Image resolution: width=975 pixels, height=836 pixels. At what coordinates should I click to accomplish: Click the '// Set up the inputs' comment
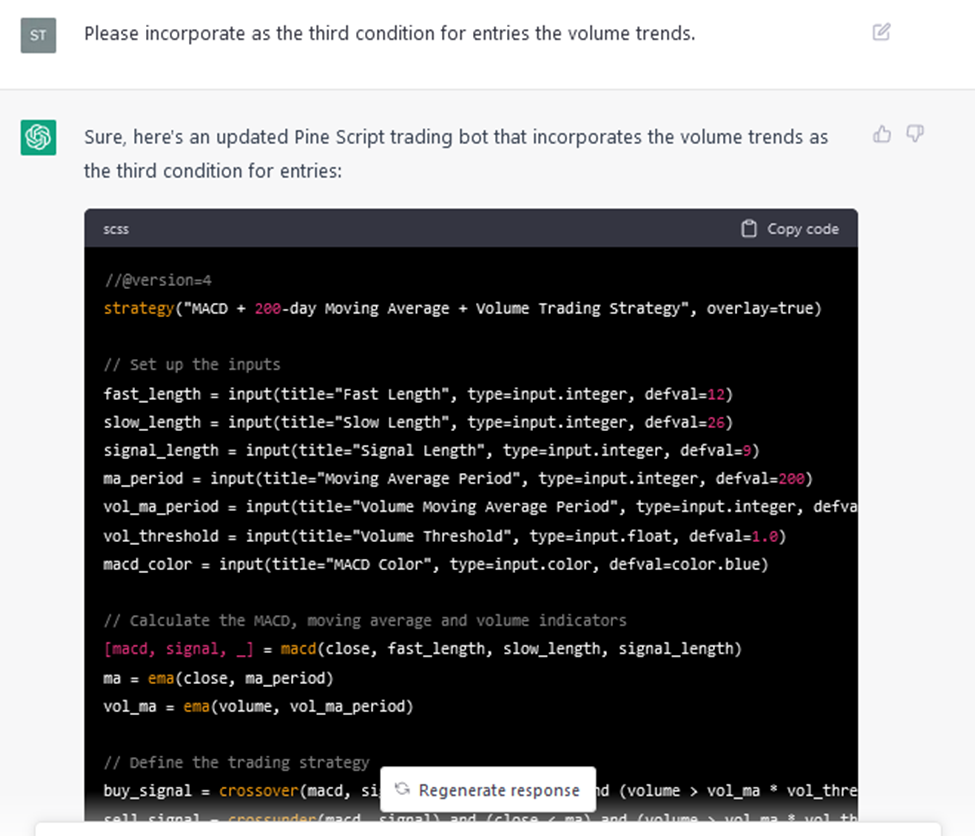click(192, 365)
